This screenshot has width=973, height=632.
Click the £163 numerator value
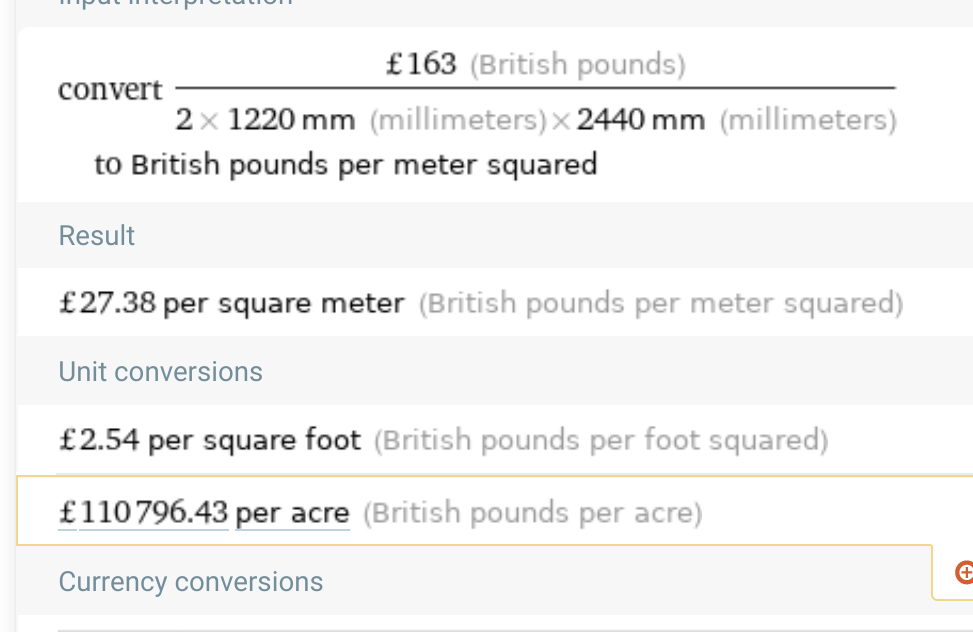tap(421, 64)
